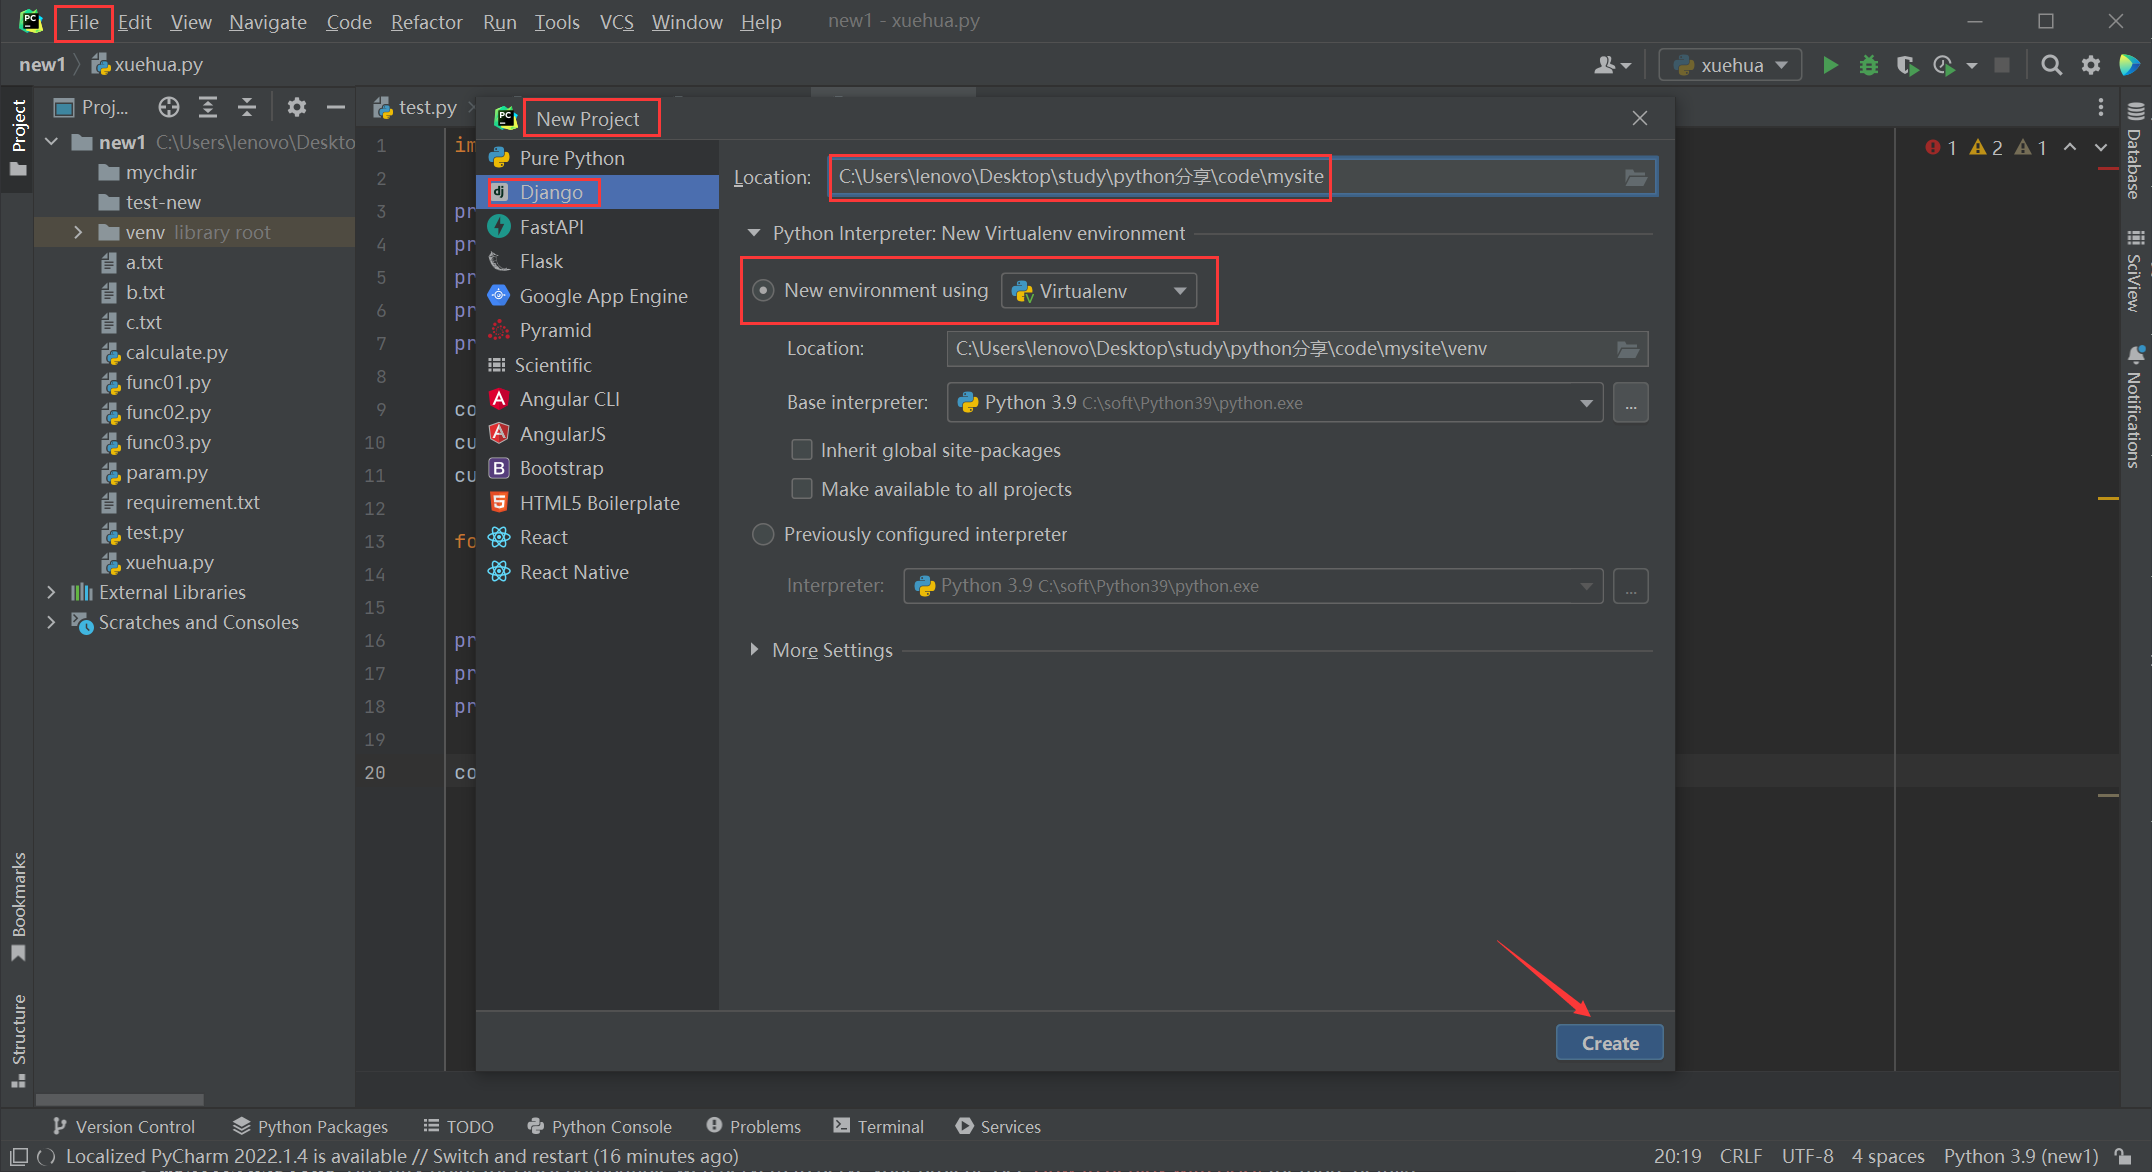Click the Project panel horizontal scrollbar
The image size is (2152, 1172).
click(120, 1099)
